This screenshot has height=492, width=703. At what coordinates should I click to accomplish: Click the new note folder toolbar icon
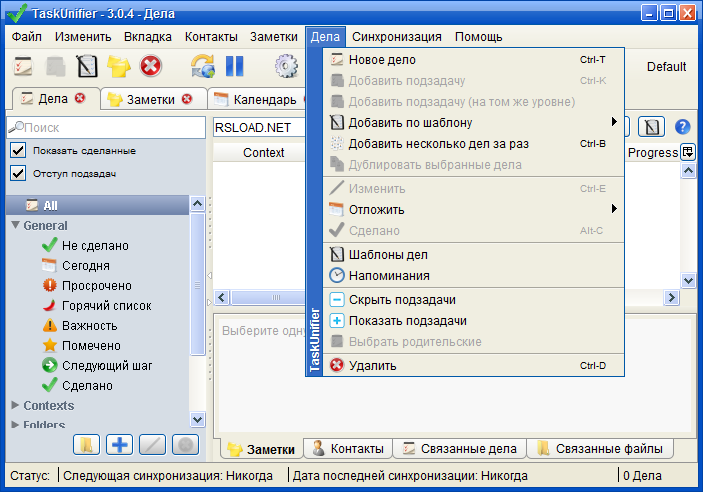[119, 66]
